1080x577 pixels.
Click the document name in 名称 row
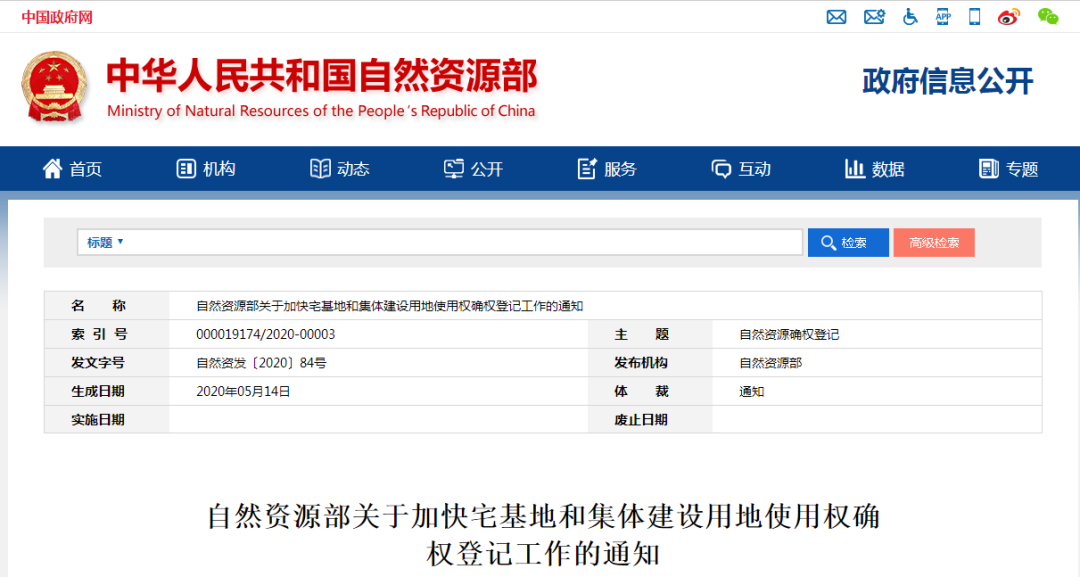coord(390,306)
